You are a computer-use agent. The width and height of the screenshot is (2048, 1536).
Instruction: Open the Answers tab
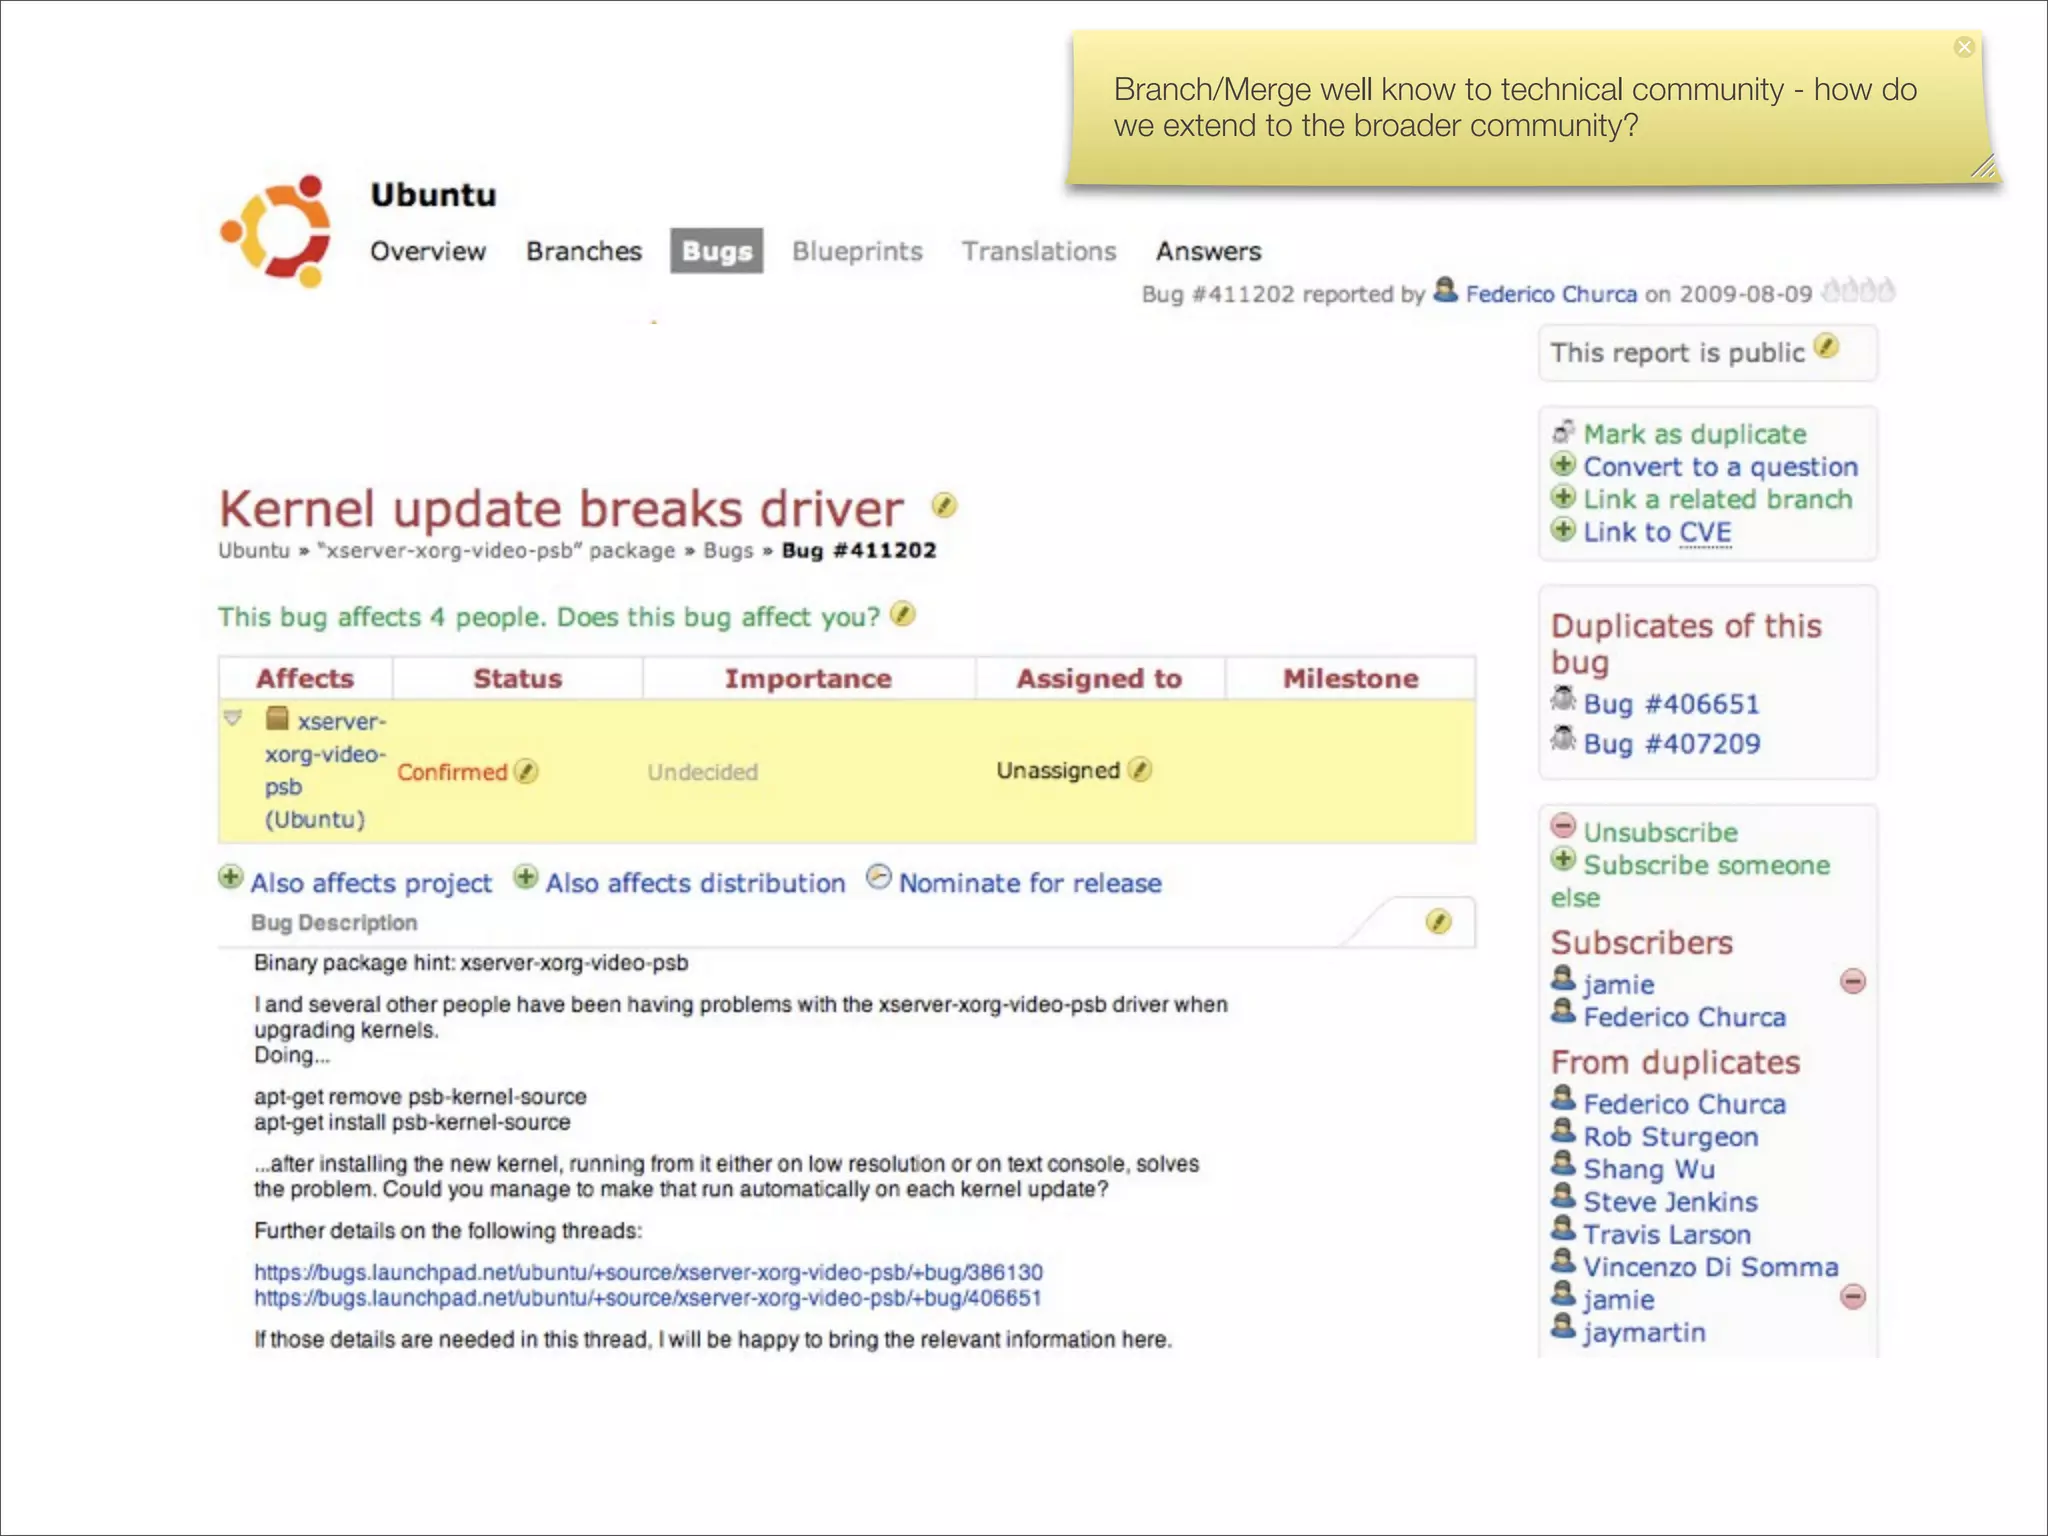click(1209, 251)
